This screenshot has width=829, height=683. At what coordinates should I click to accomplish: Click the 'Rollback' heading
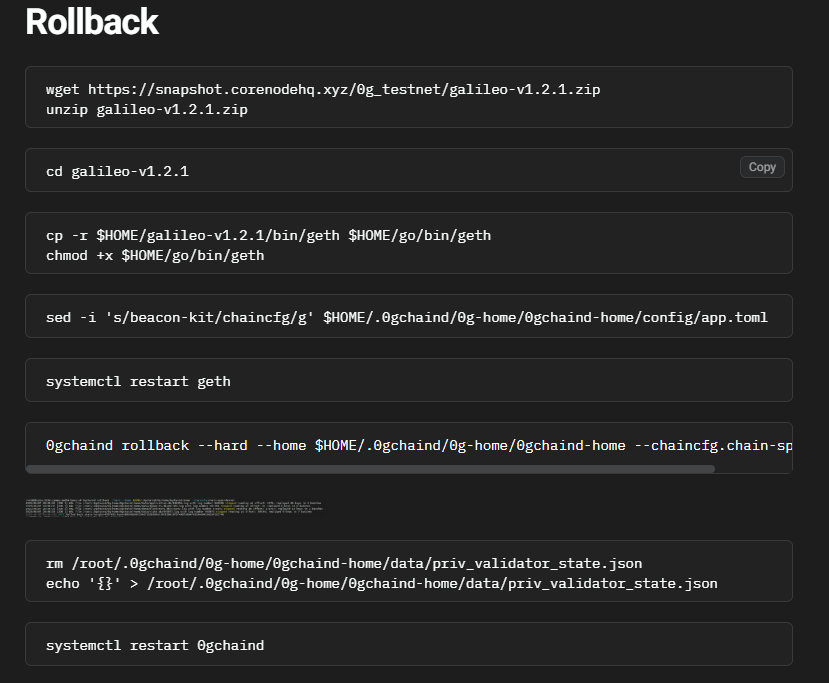[x=92, y=22]
